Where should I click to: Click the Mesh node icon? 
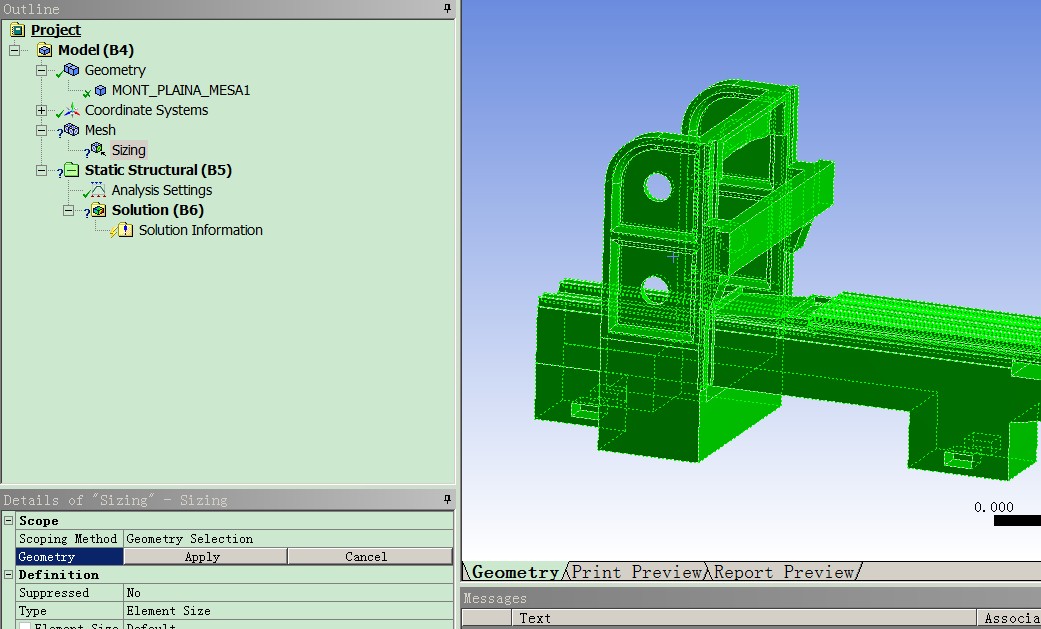point(72,130)
